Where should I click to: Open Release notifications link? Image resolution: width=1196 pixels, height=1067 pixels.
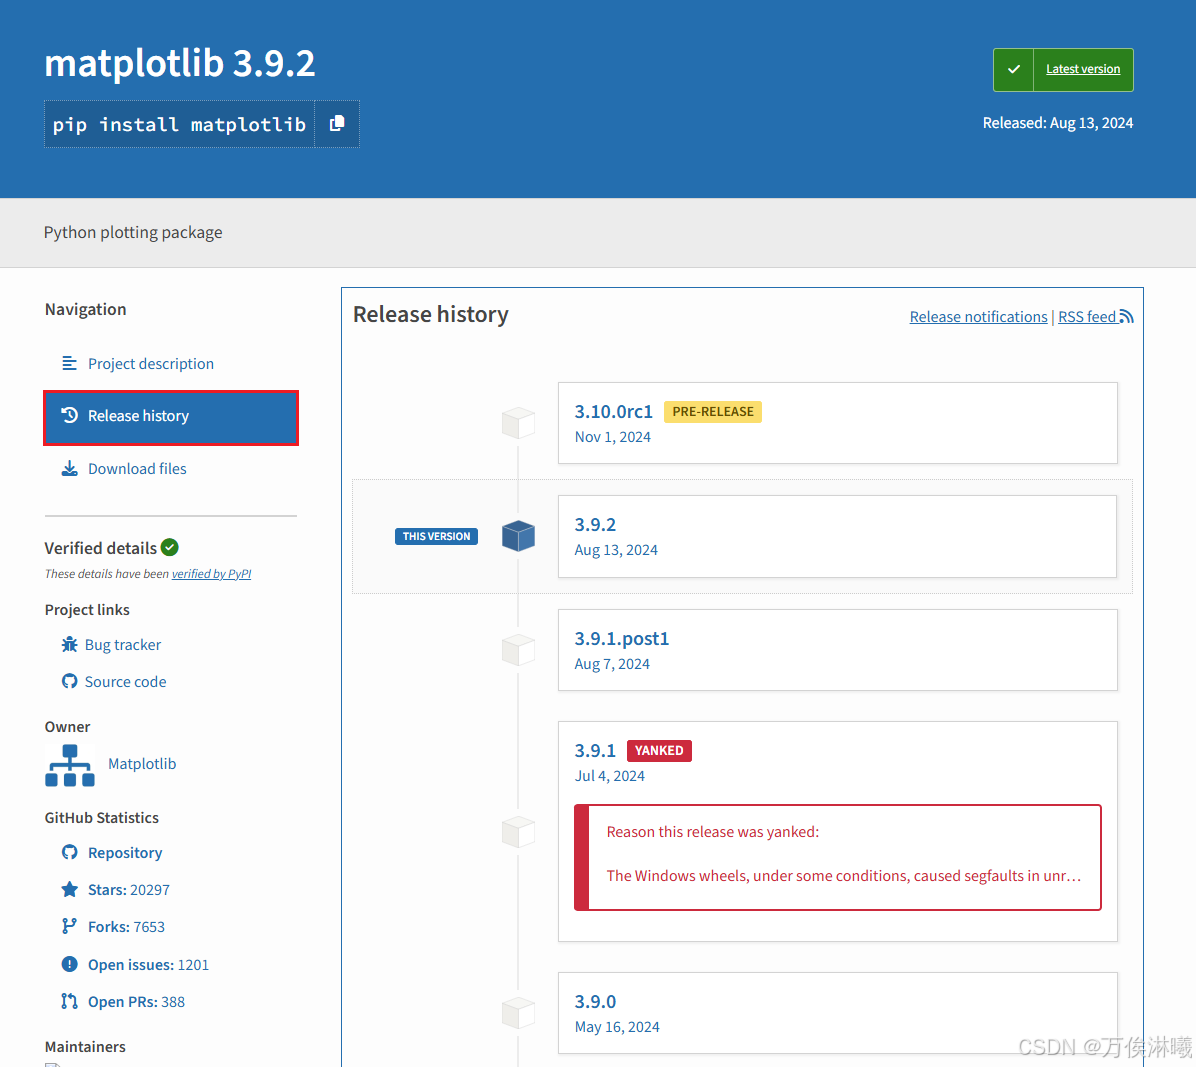tap(979, 317)
